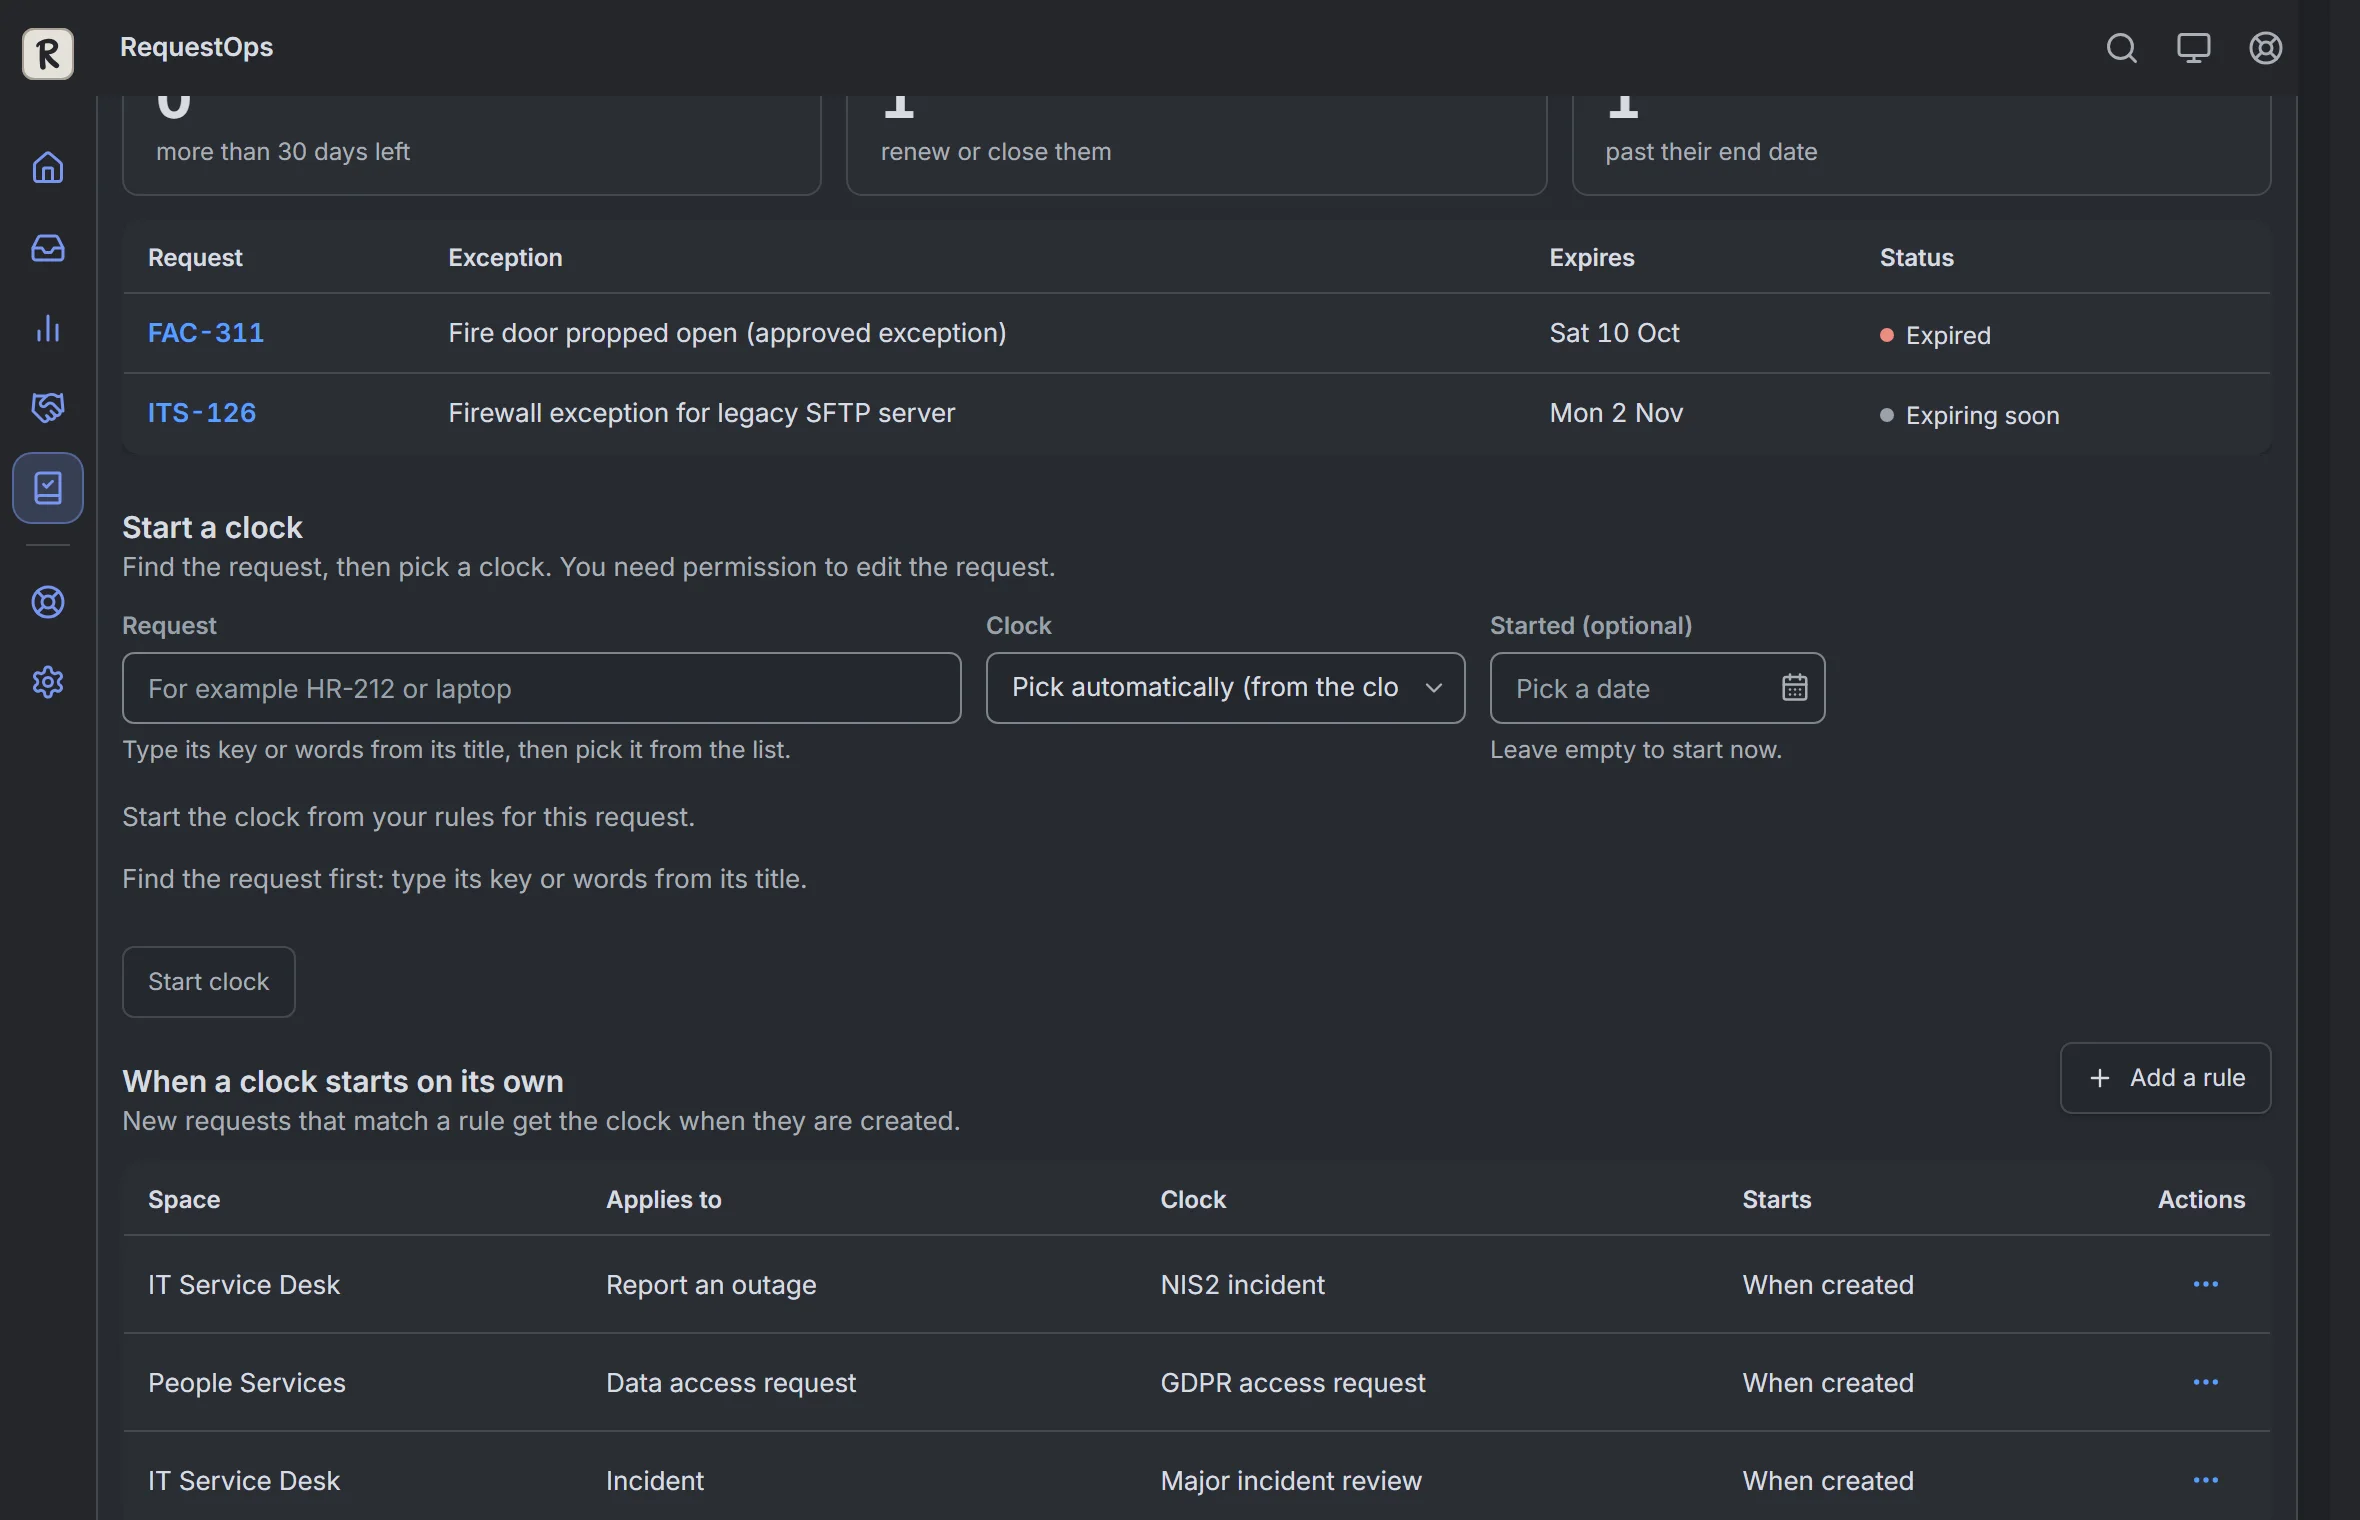This screenshot has width=2360, height=1520.
Task: Click the 'GDPR access request' clock cell
Action: pyautogui.click(x=1292, y=1383)
